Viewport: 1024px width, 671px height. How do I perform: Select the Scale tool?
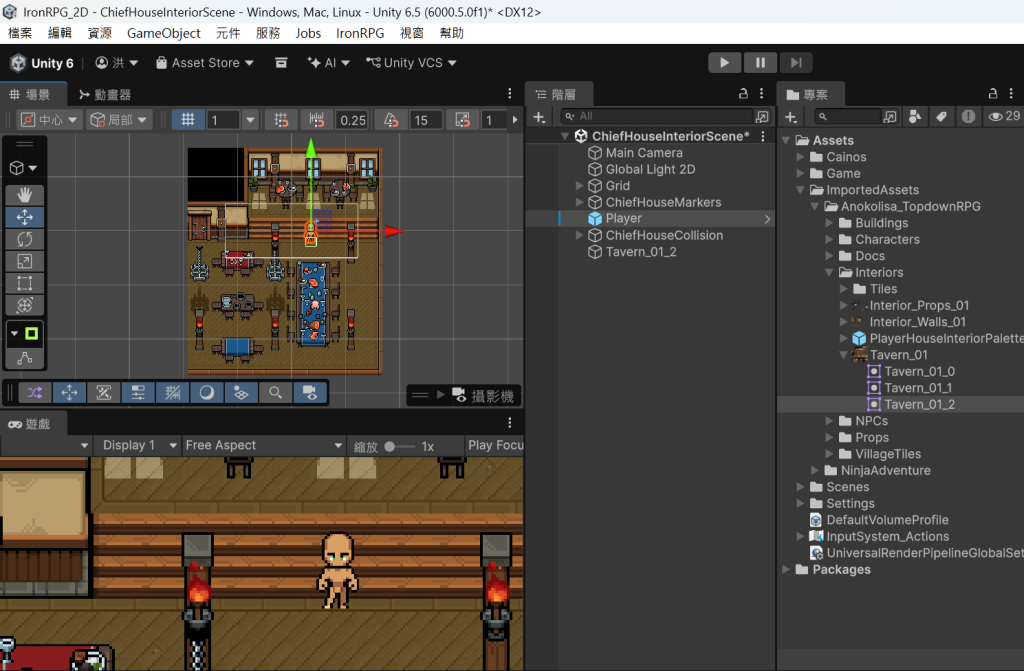[x=25, y=261]
